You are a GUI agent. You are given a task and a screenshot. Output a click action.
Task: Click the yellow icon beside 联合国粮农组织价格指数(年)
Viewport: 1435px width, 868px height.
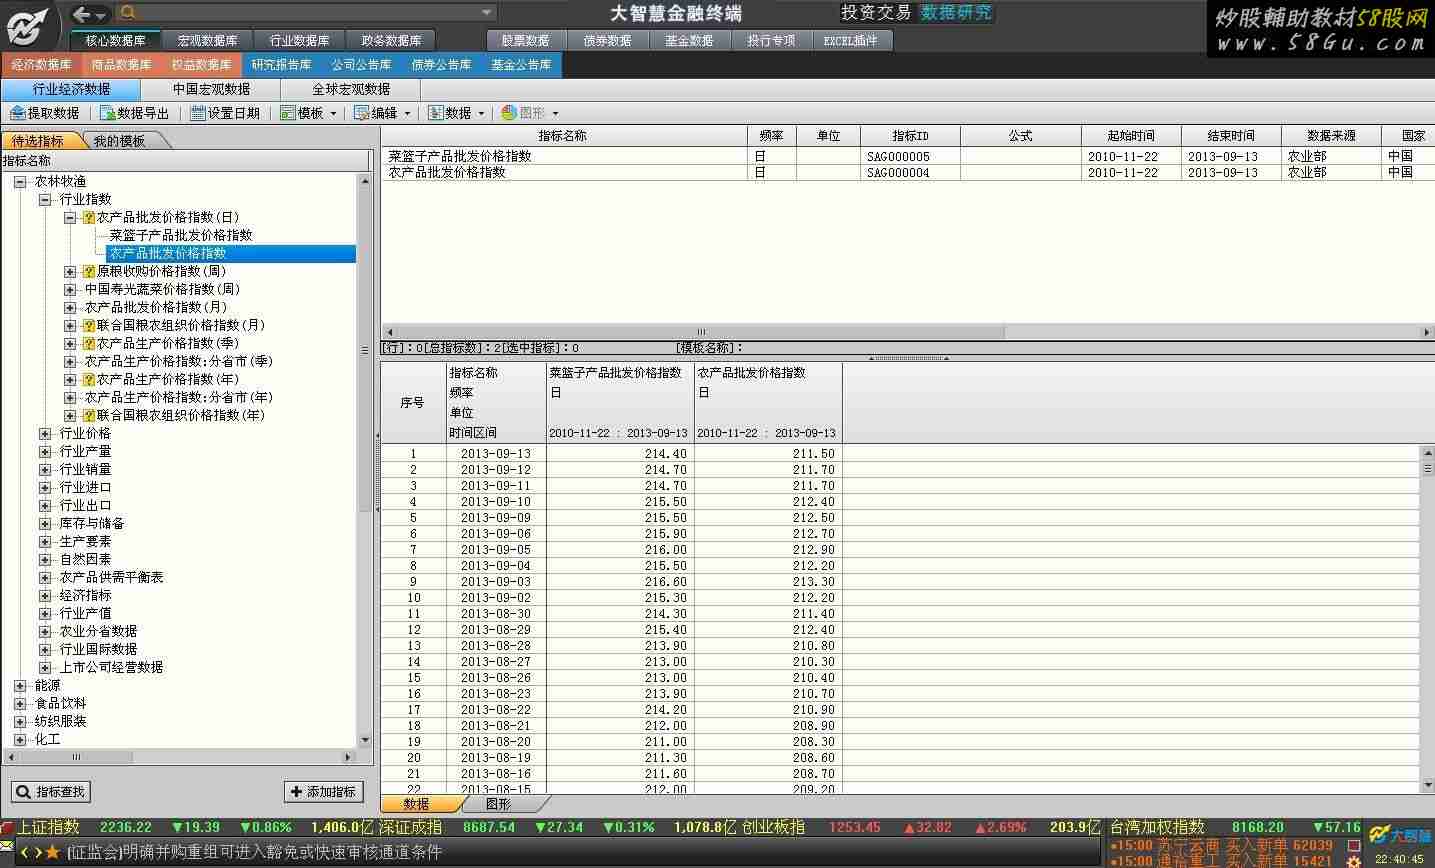pyautogui.click(x=89, y=415)
